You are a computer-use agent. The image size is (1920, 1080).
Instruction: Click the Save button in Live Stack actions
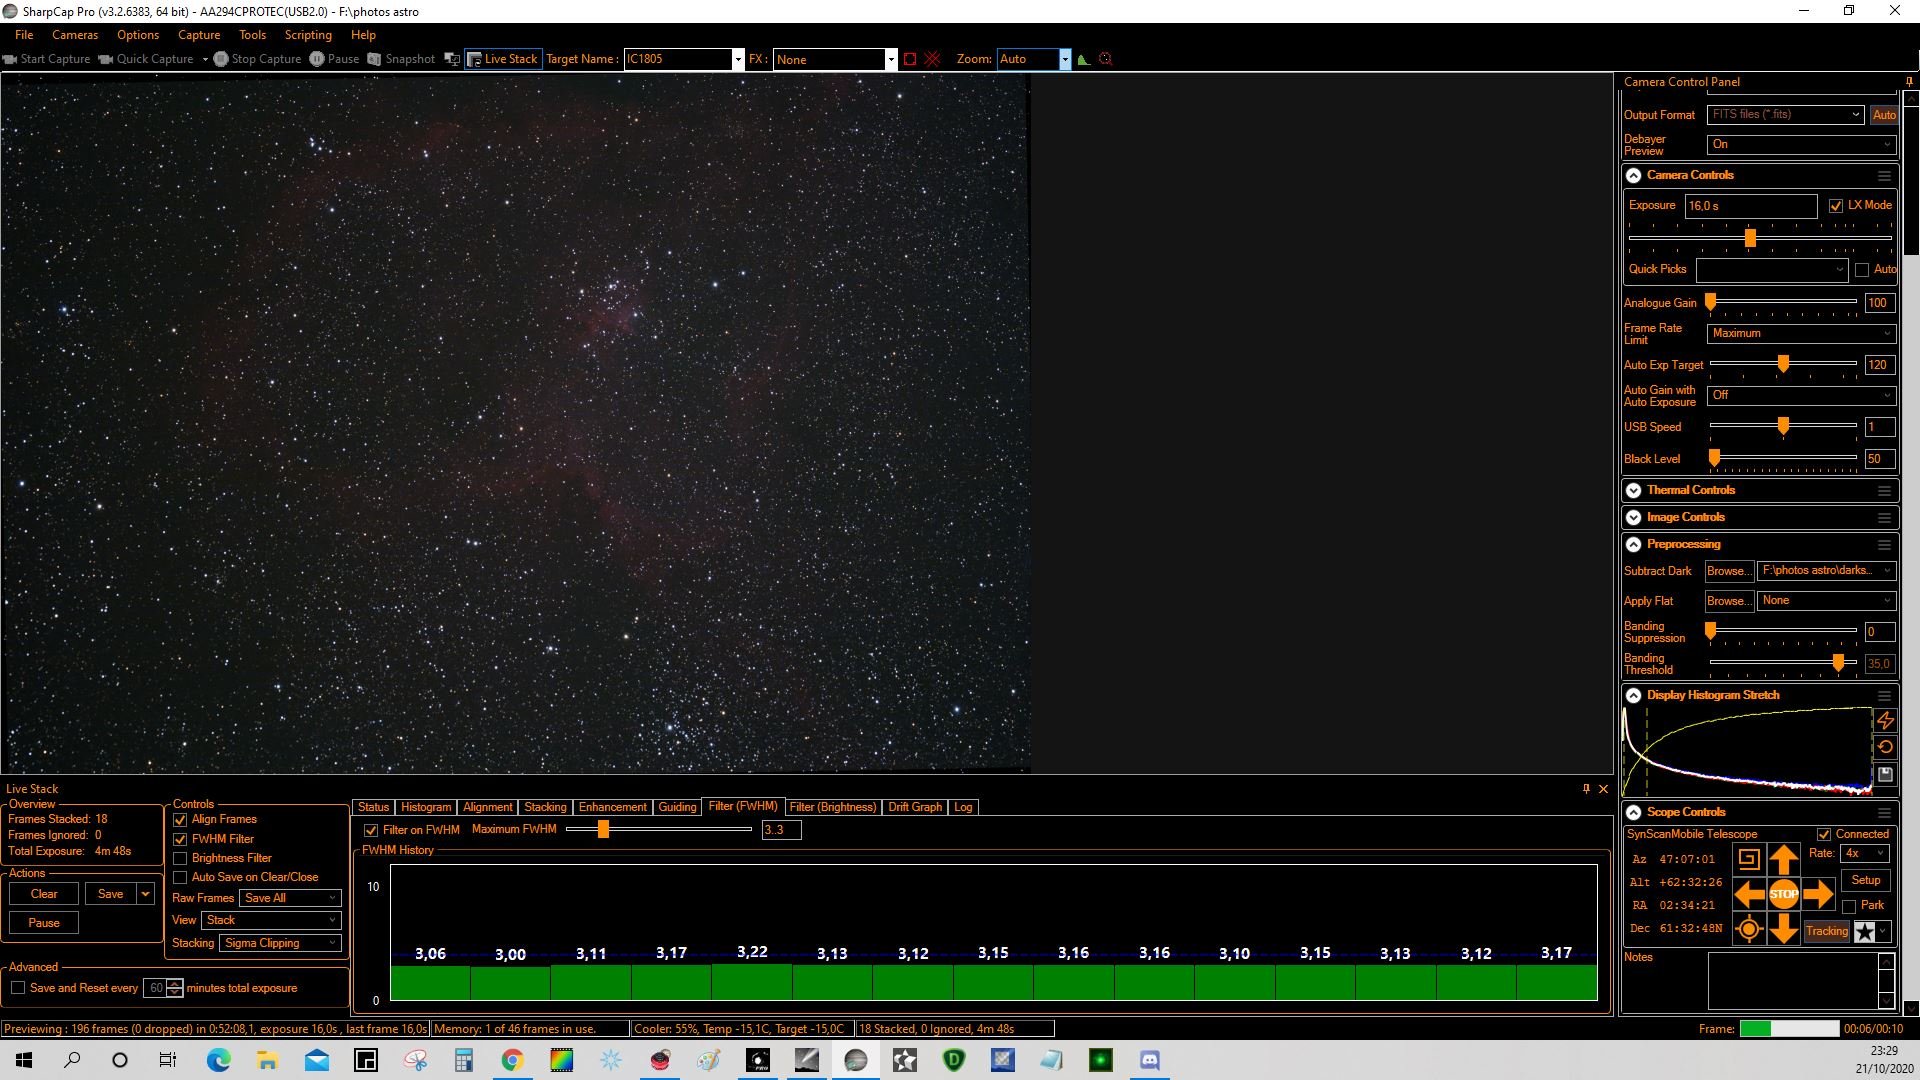click(x=111, y=895)
